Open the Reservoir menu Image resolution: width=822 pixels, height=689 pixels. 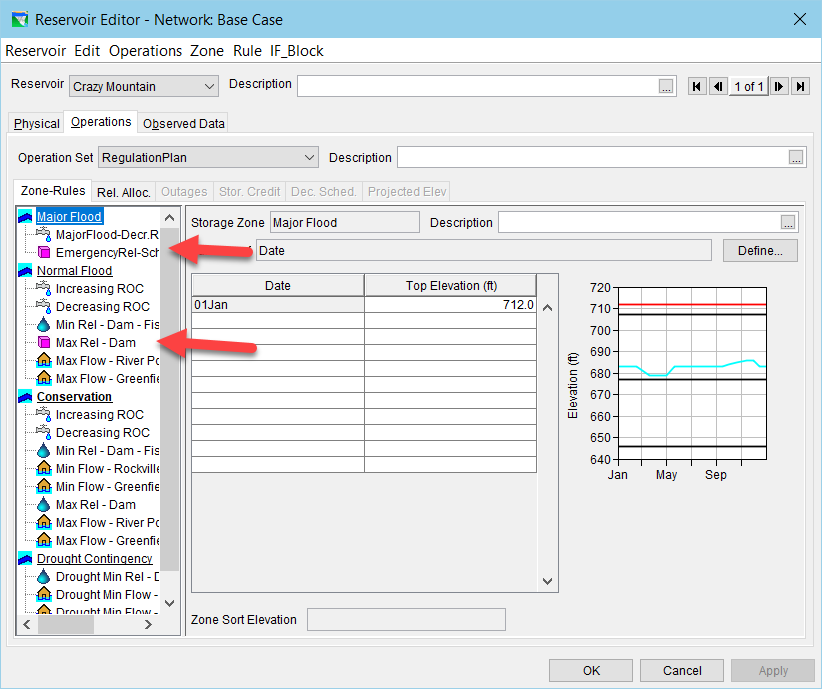pos(36,51)
